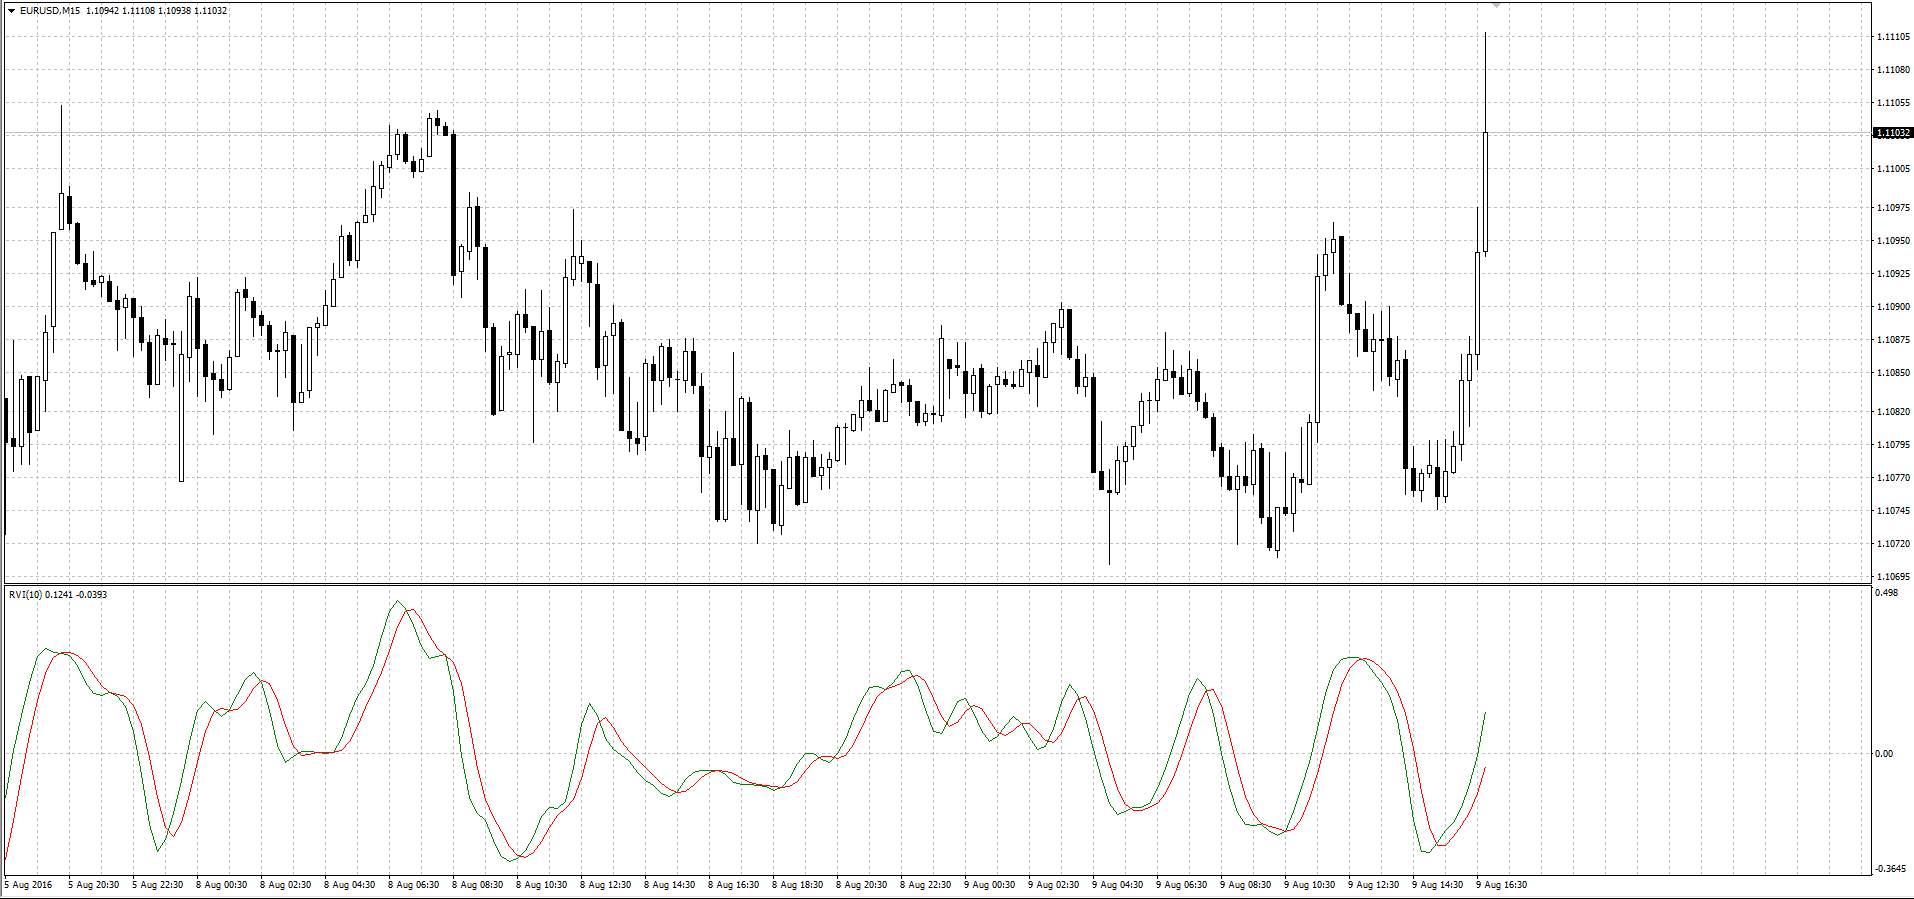The height and width of the screenshot is (899, 1914).
Task: Click the 5 Aug 20:30 time label
Action: coord(94,885)
